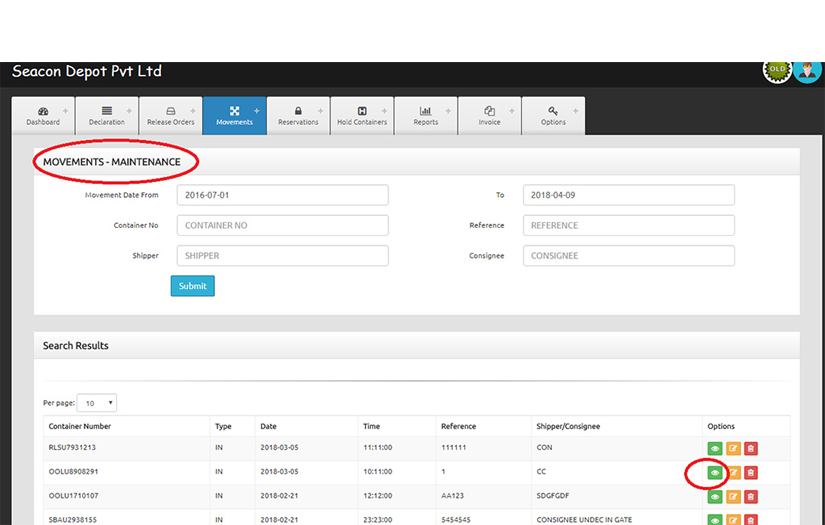Open the Invoice tab
Image resolution: width=825 pixels, height=525 pixels.
tap(489, 116)
